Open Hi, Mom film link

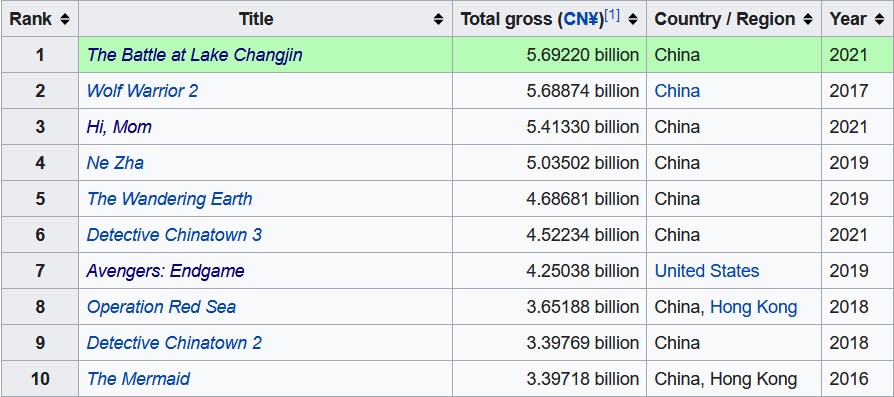pyautogui.click(x=119, y=127)
